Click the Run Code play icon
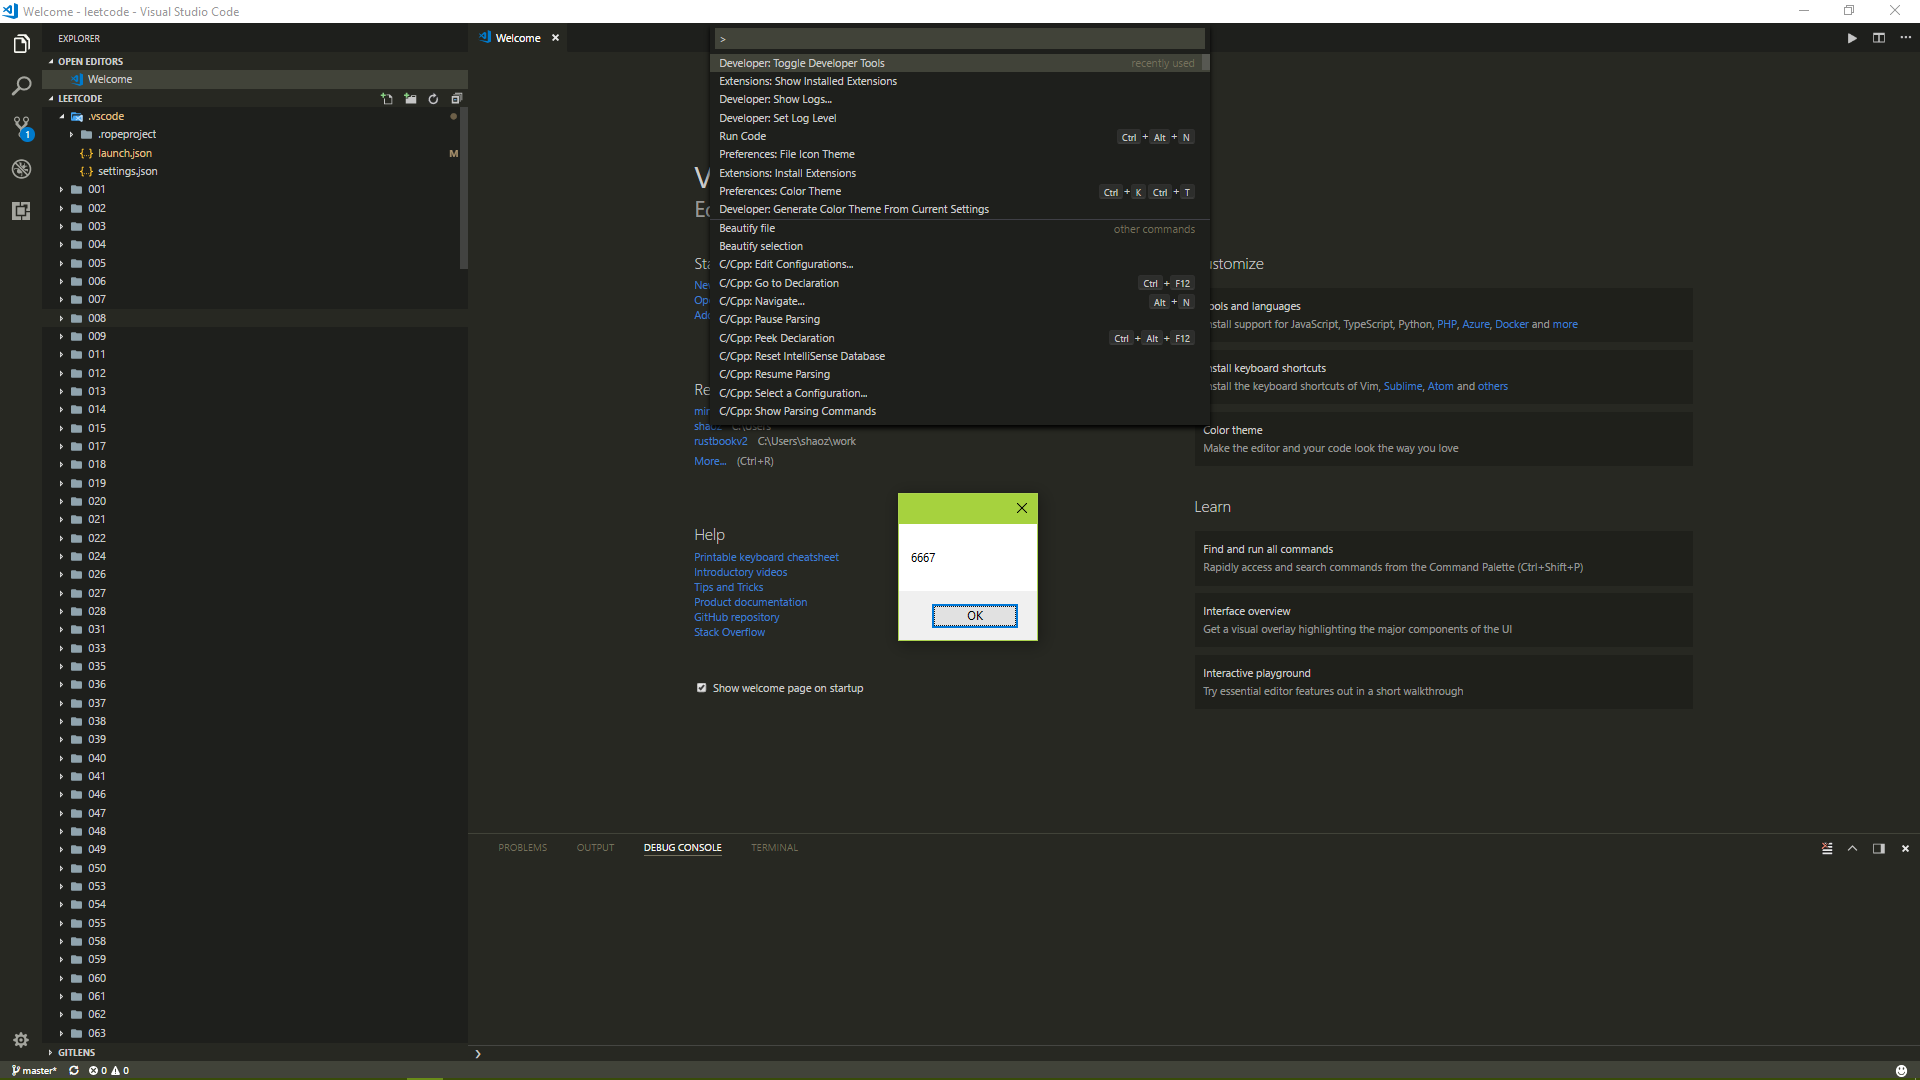 (x=1852, y=37)
